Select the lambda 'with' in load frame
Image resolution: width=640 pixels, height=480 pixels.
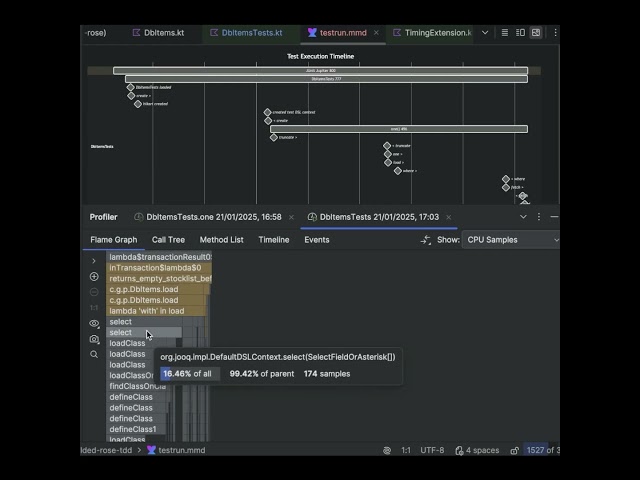pos(156,311)
